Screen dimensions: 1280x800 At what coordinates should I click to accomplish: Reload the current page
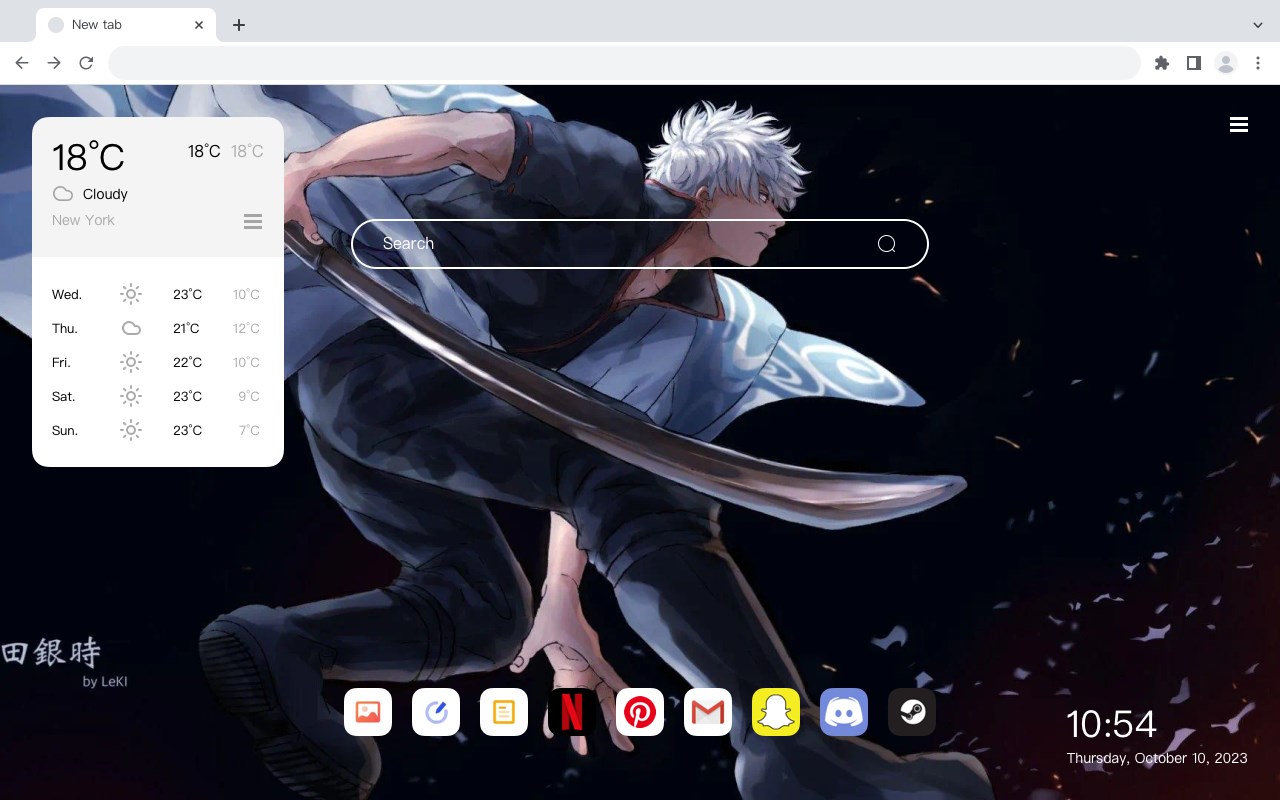point(86,63)
